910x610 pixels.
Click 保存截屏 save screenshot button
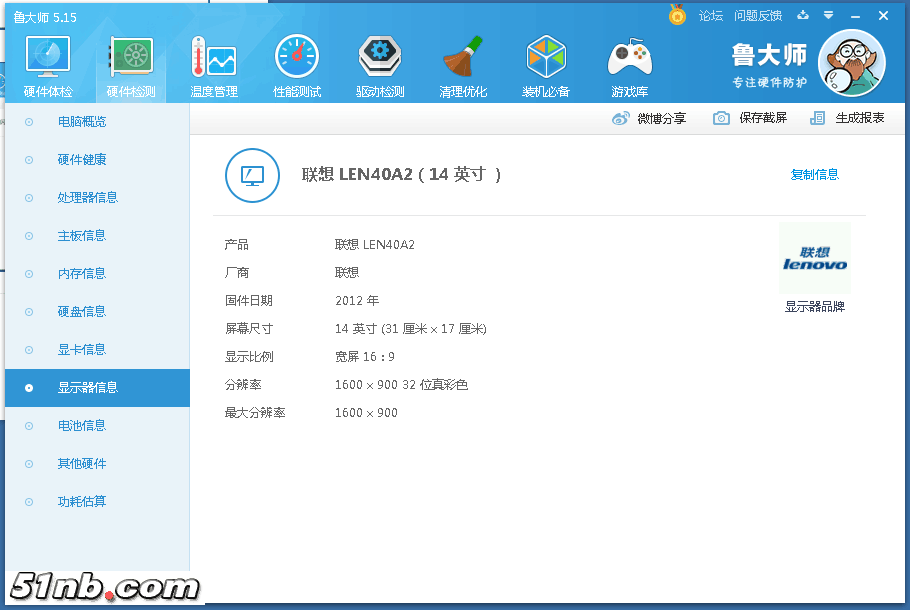point(763,118)
